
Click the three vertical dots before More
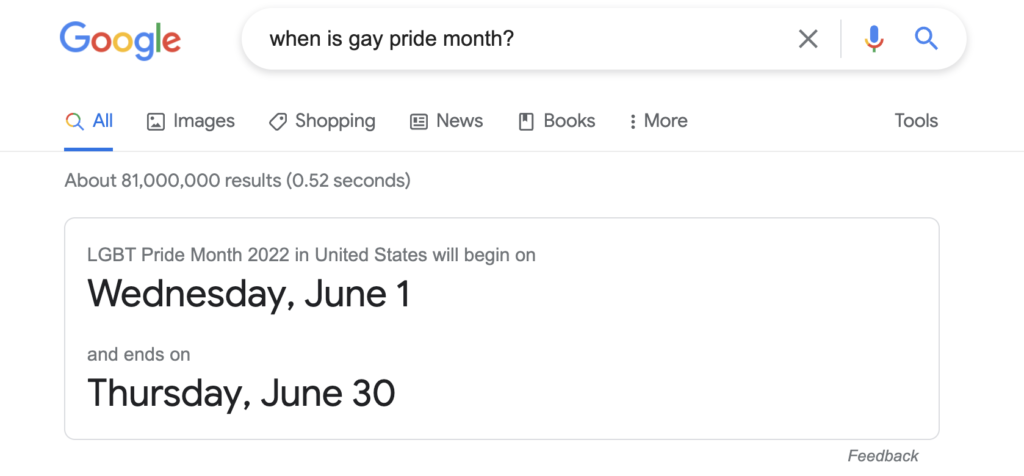(x=632, y=122)
